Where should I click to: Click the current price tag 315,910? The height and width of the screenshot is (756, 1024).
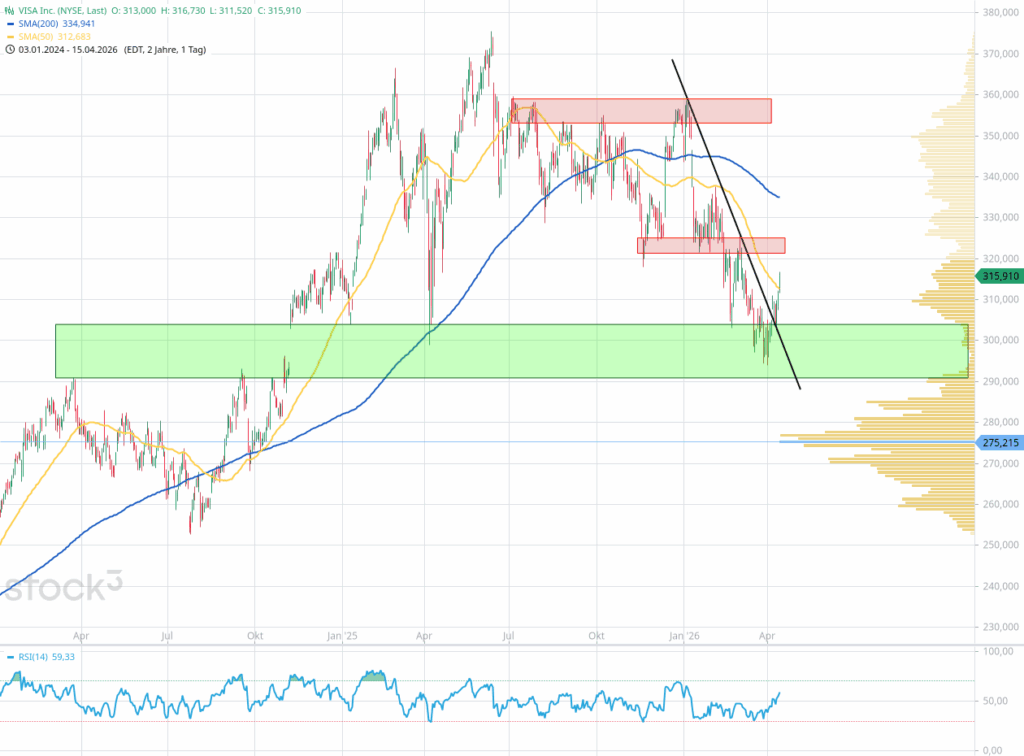coord(1000,276)
